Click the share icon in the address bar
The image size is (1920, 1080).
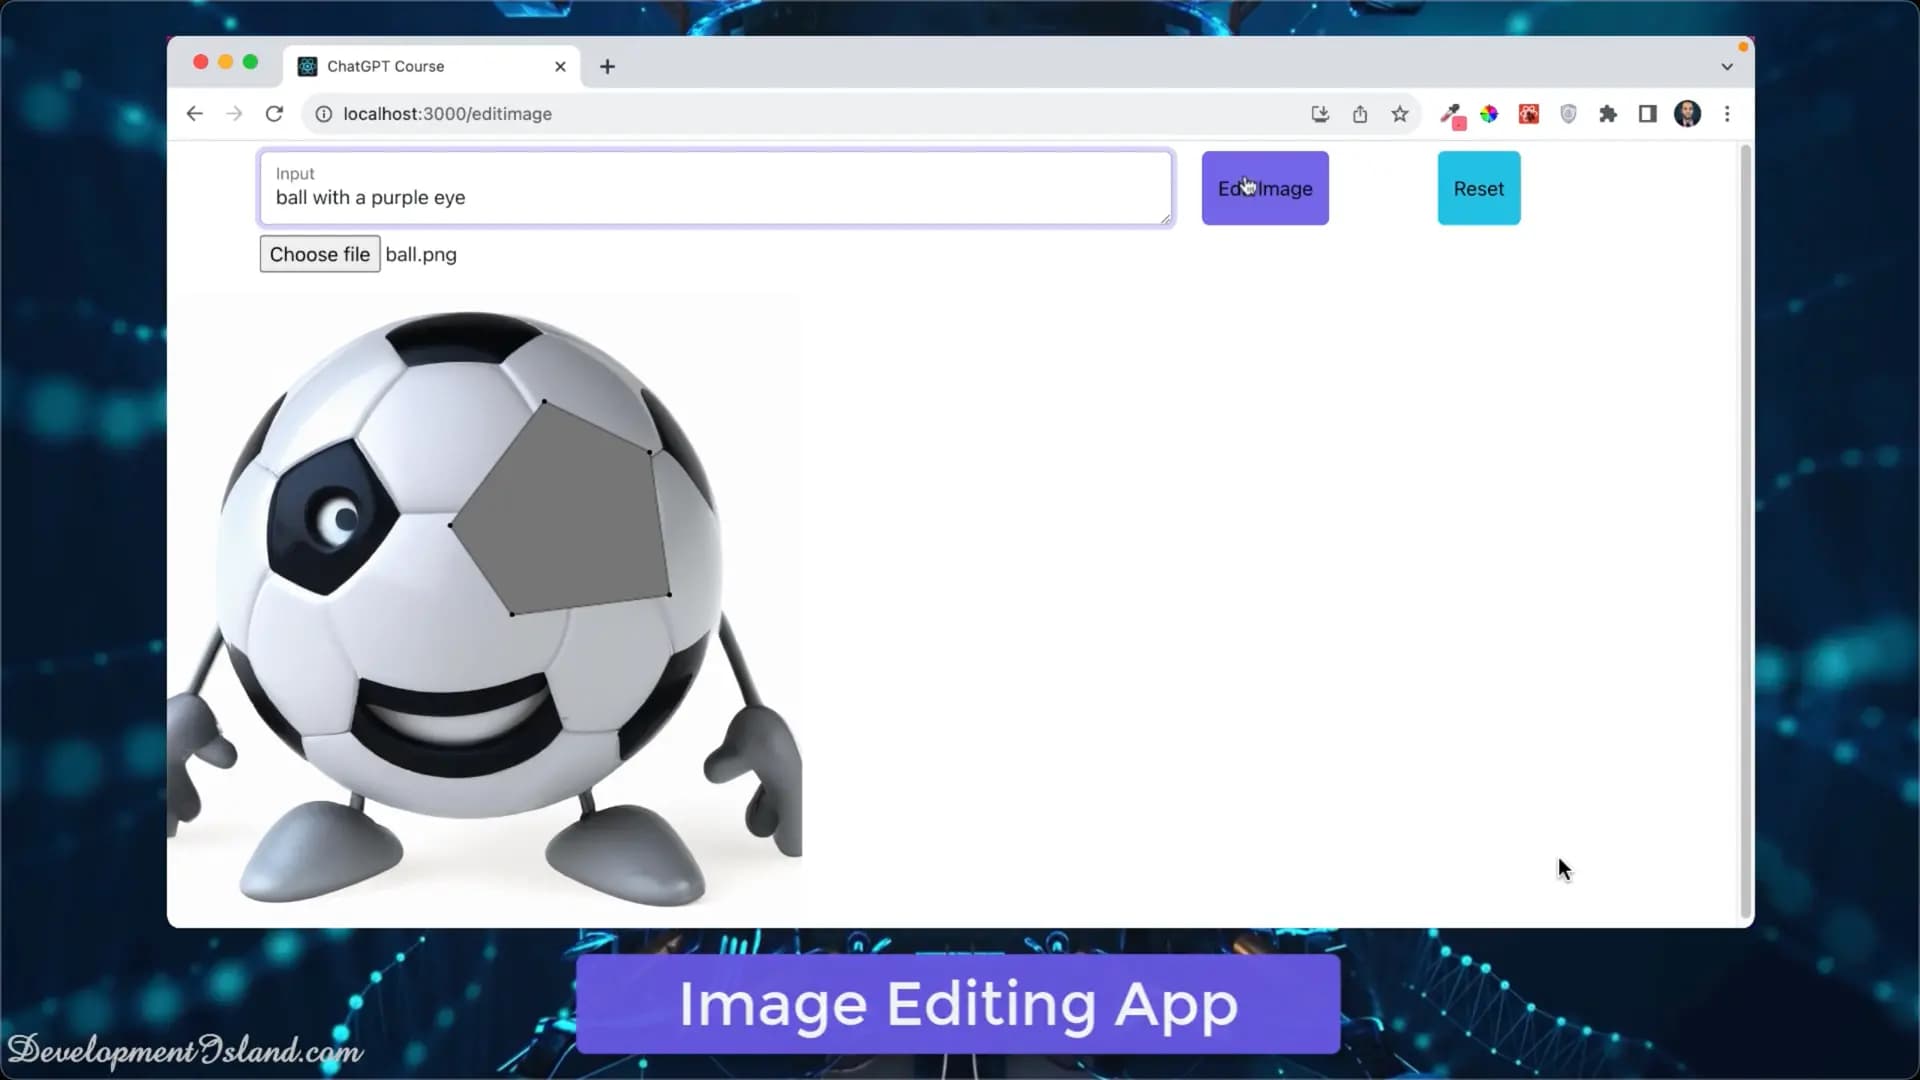(1360, 114)
